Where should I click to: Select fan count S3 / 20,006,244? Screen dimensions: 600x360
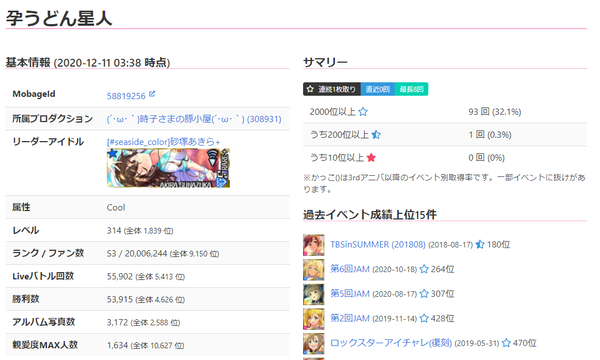coord(137,254)
